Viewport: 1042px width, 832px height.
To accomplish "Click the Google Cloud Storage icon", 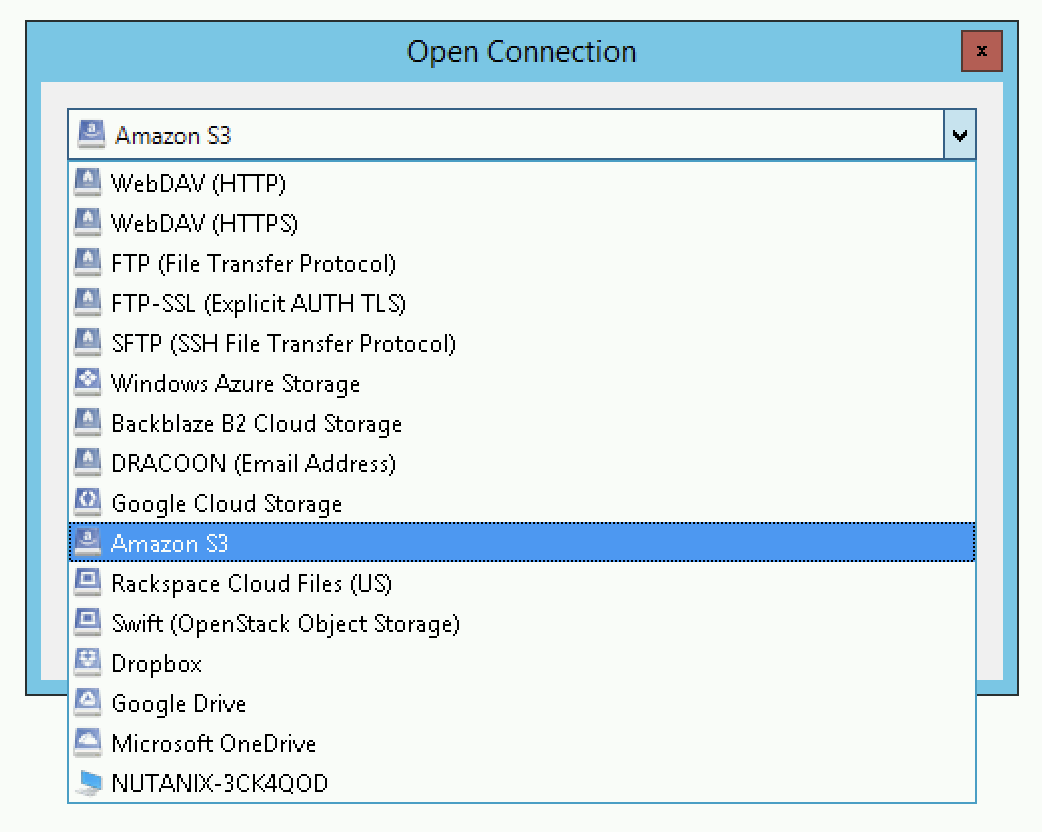I will [x=88, y=502].
